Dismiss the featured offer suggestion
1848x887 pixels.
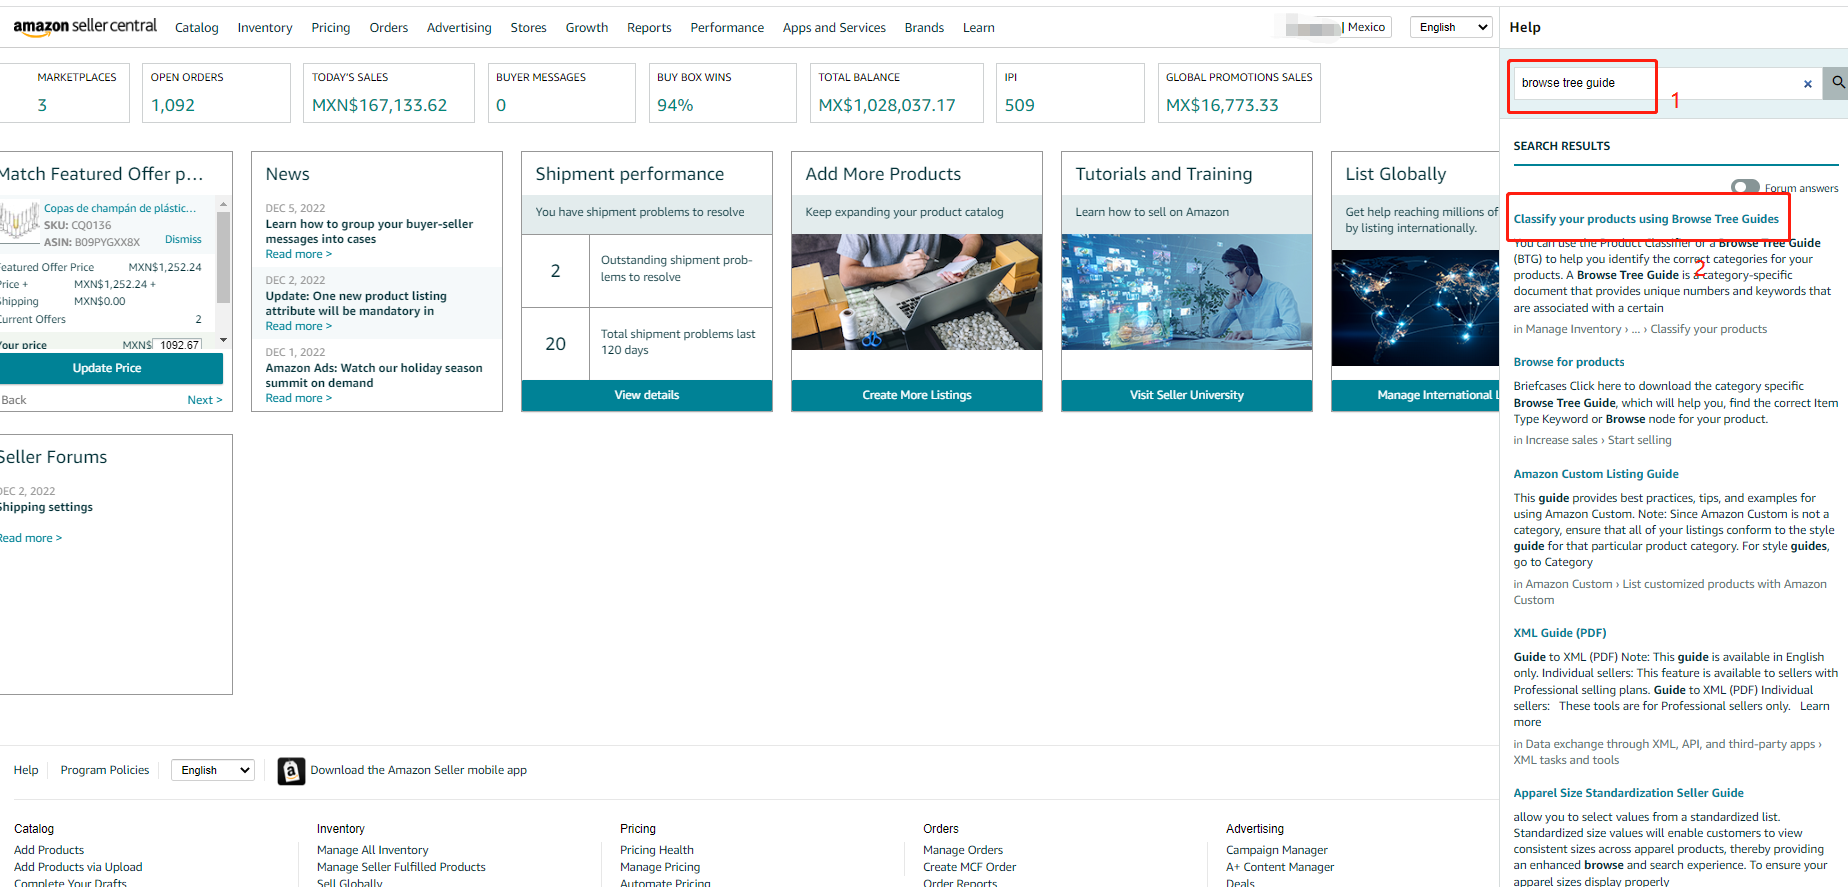point(183,240)
